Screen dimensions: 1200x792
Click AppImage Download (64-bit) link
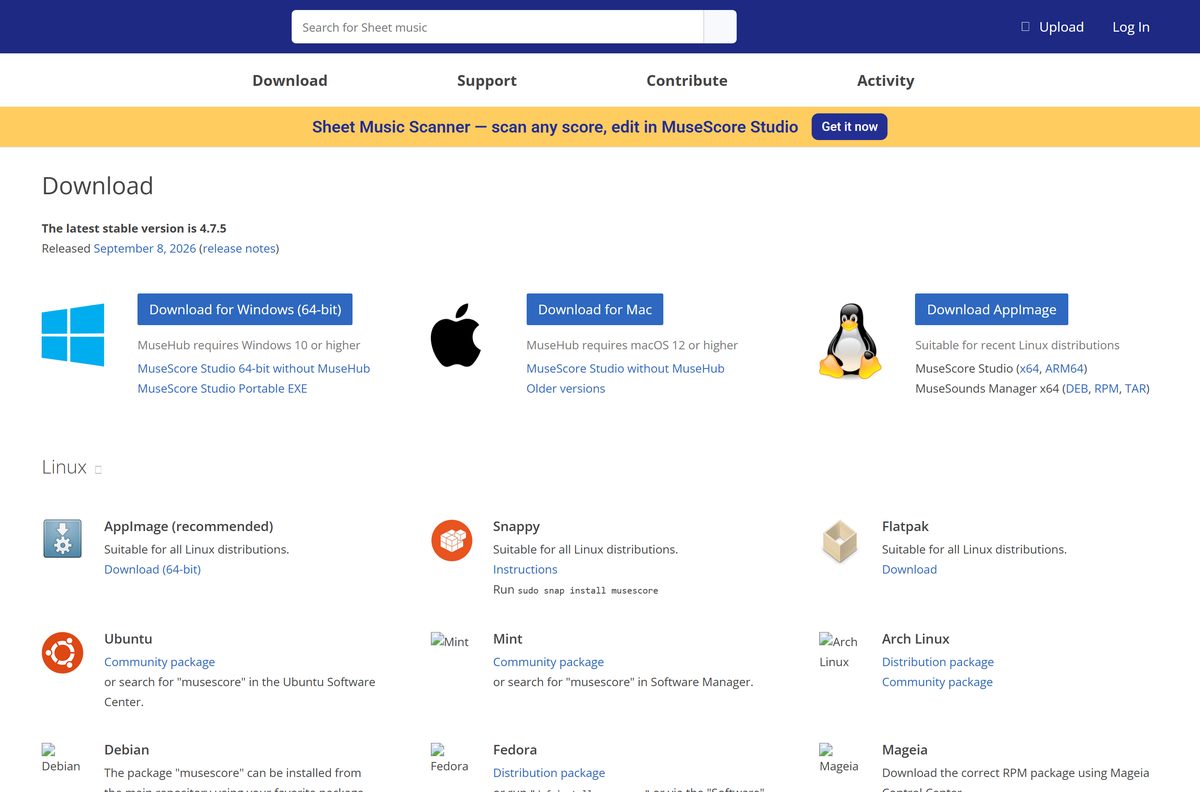(x=152, y=569)
